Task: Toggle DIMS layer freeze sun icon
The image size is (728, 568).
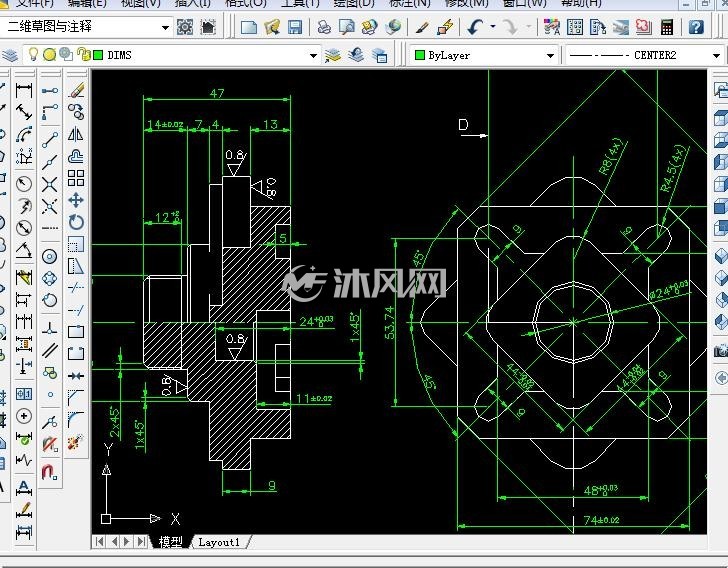Action: coord(49,55)
